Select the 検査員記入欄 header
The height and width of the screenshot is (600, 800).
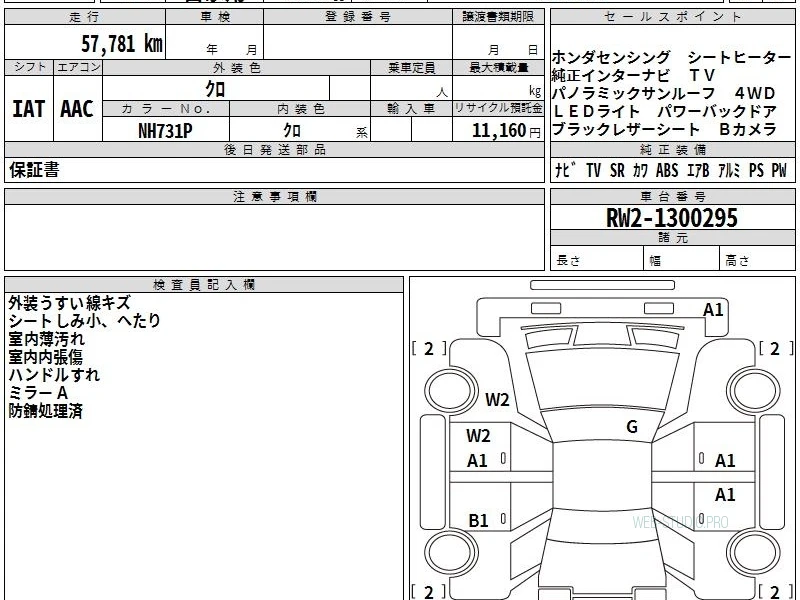[204, 284]
